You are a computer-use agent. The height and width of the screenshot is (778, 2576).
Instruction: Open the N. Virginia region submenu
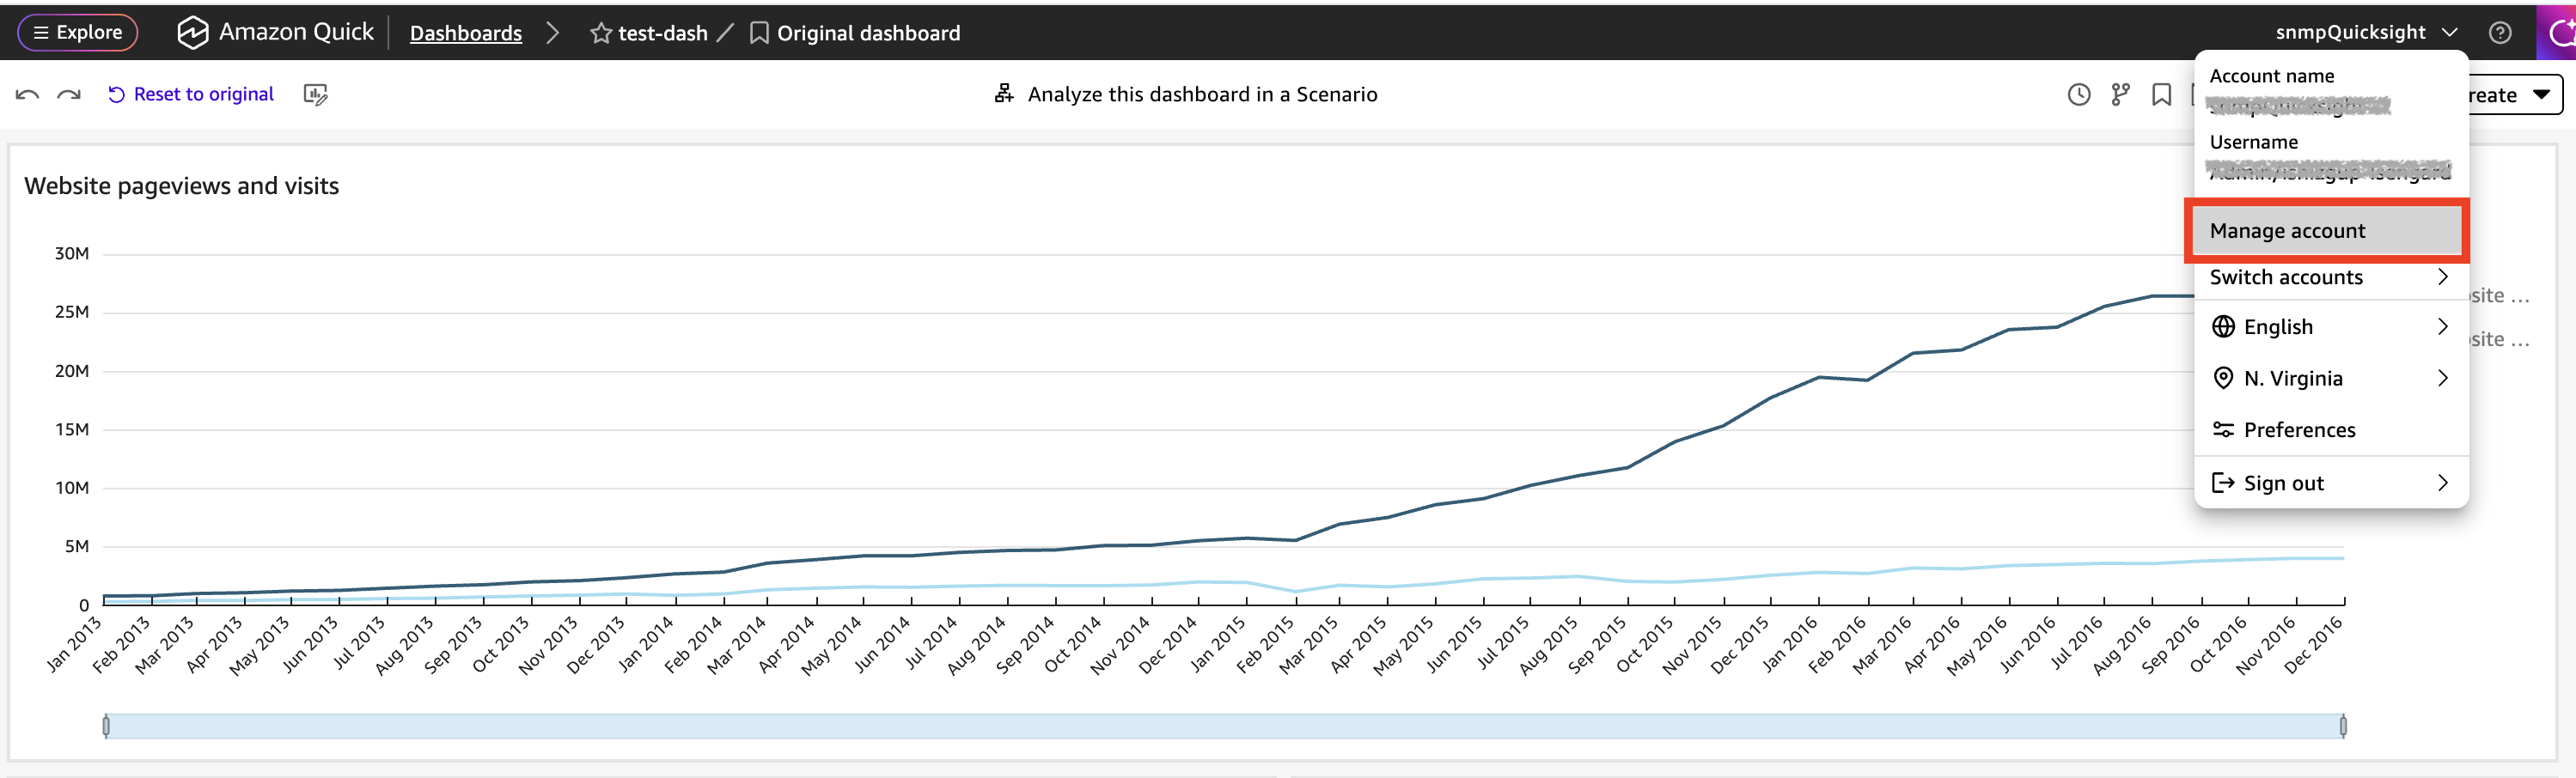coord(2330,378)
